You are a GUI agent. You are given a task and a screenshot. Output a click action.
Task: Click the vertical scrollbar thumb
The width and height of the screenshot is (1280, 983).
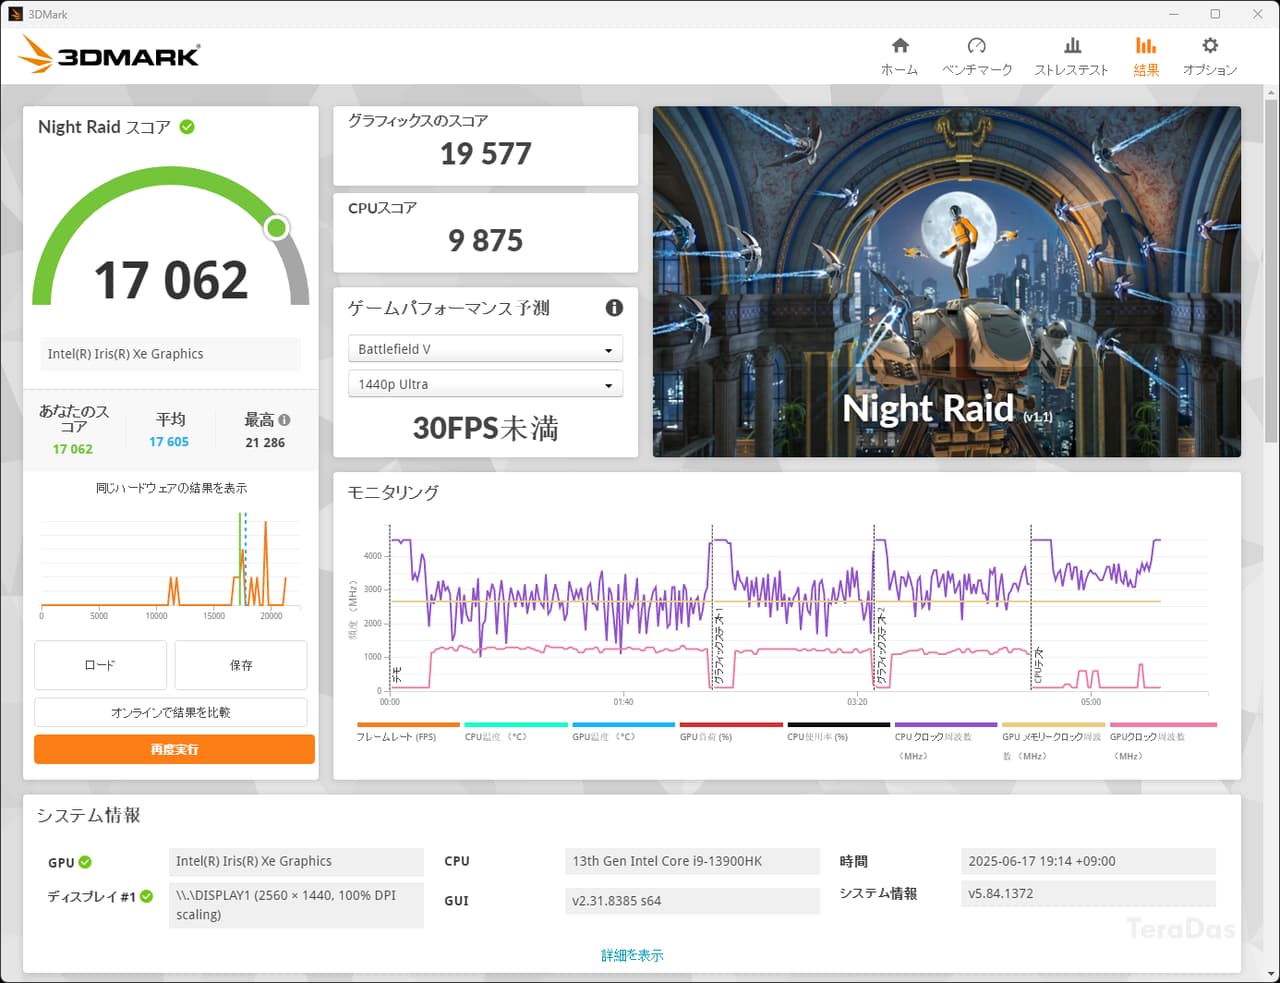click(1271, 270)
